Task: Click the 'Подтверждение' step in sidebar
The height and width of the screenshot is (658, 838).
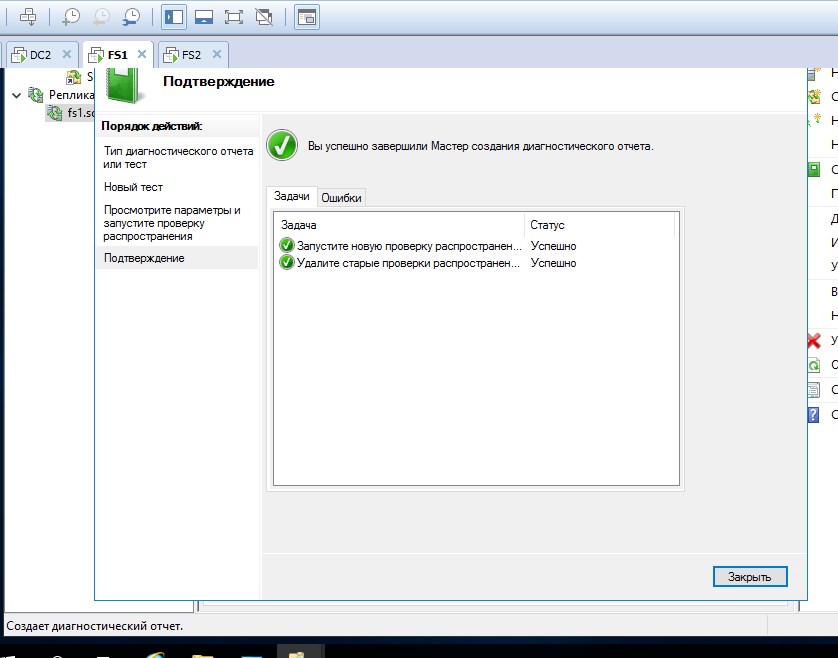Action: click(144, 258)
